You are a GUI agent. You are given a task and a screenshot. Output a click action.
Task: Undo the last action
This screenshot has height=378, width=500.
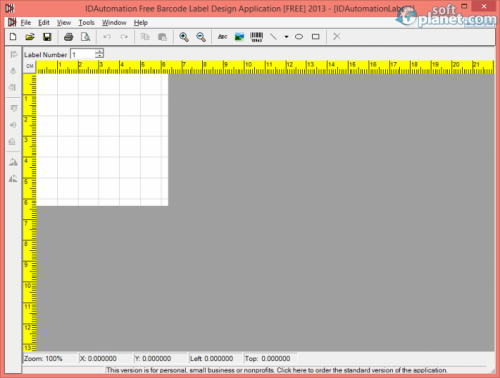click(x=107, y=37)
